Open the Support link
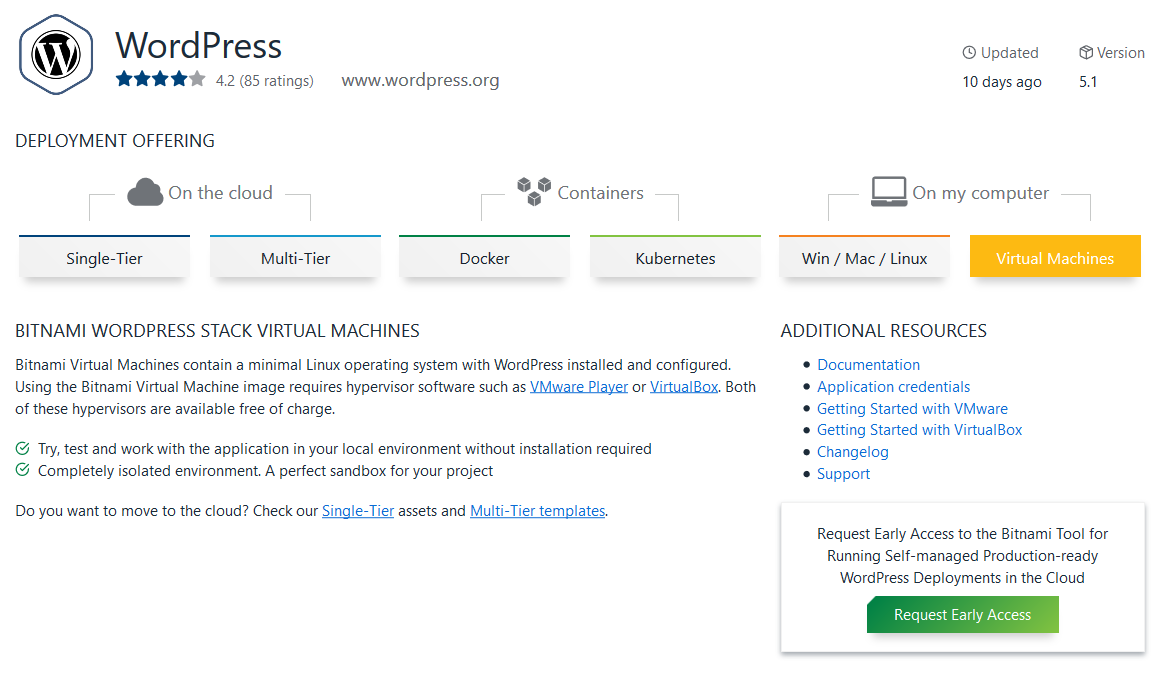 843,474
